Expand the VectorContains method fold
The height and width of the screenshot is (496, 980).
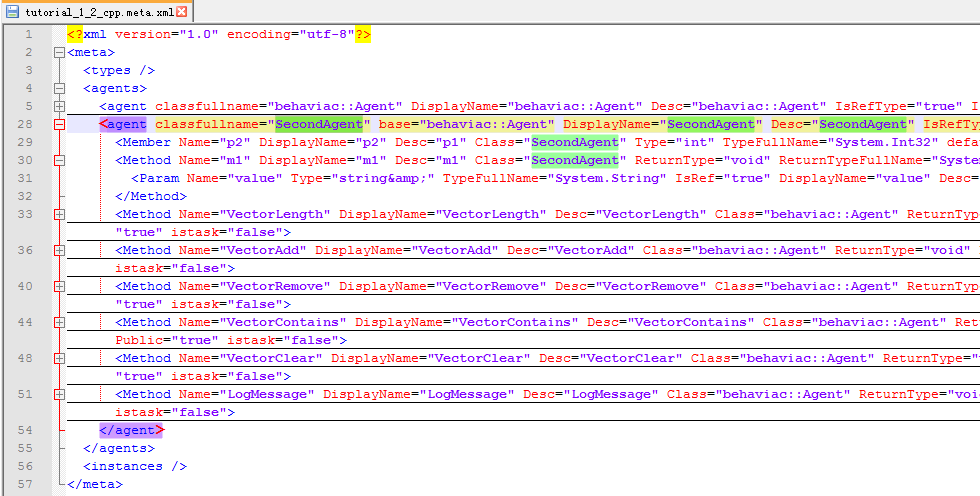[59, 322]
